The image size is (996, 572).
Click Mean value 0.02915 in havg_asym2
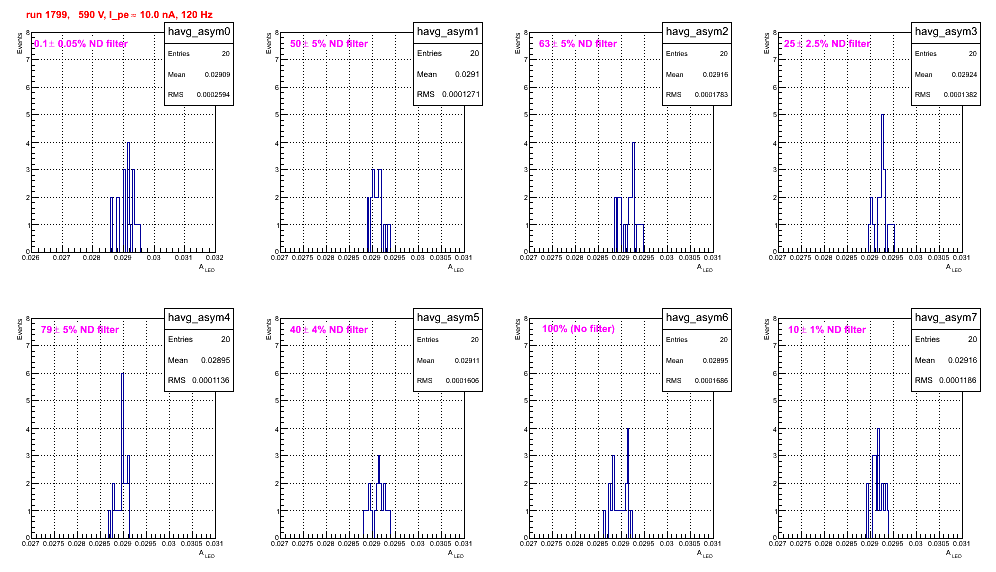715,74
